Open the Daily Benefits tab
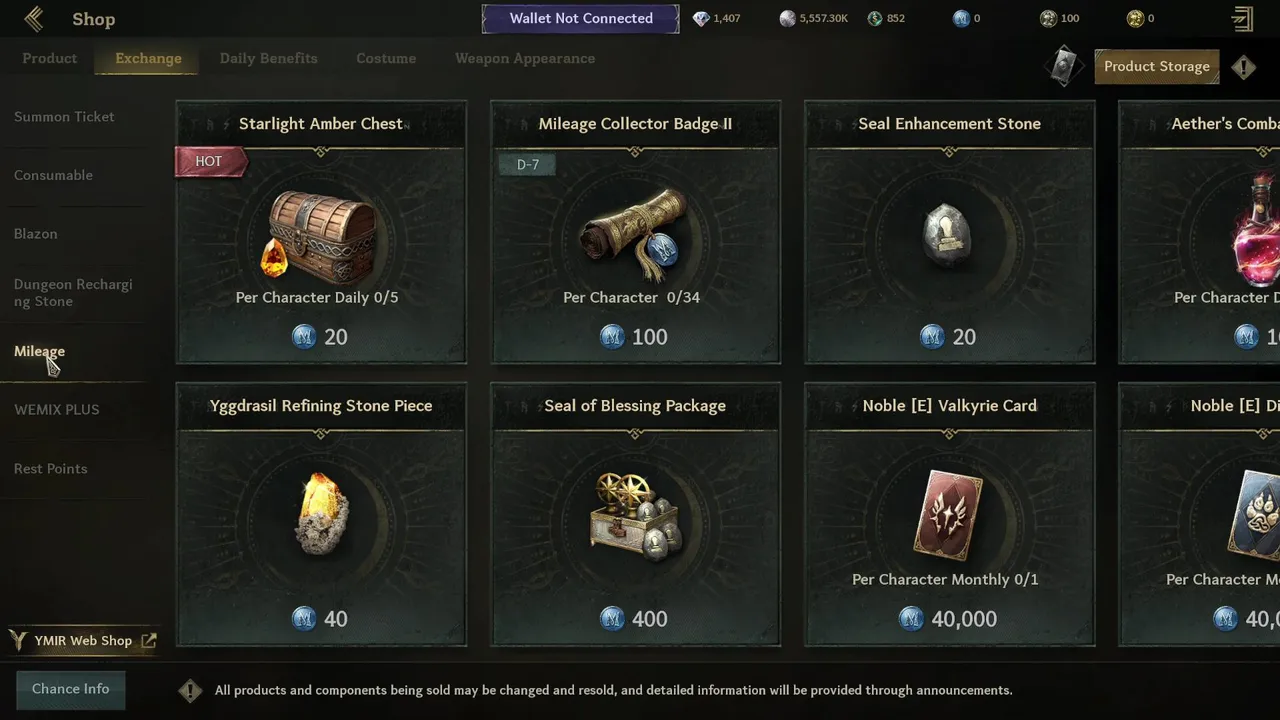1280x720 pixels. [269, 59]
